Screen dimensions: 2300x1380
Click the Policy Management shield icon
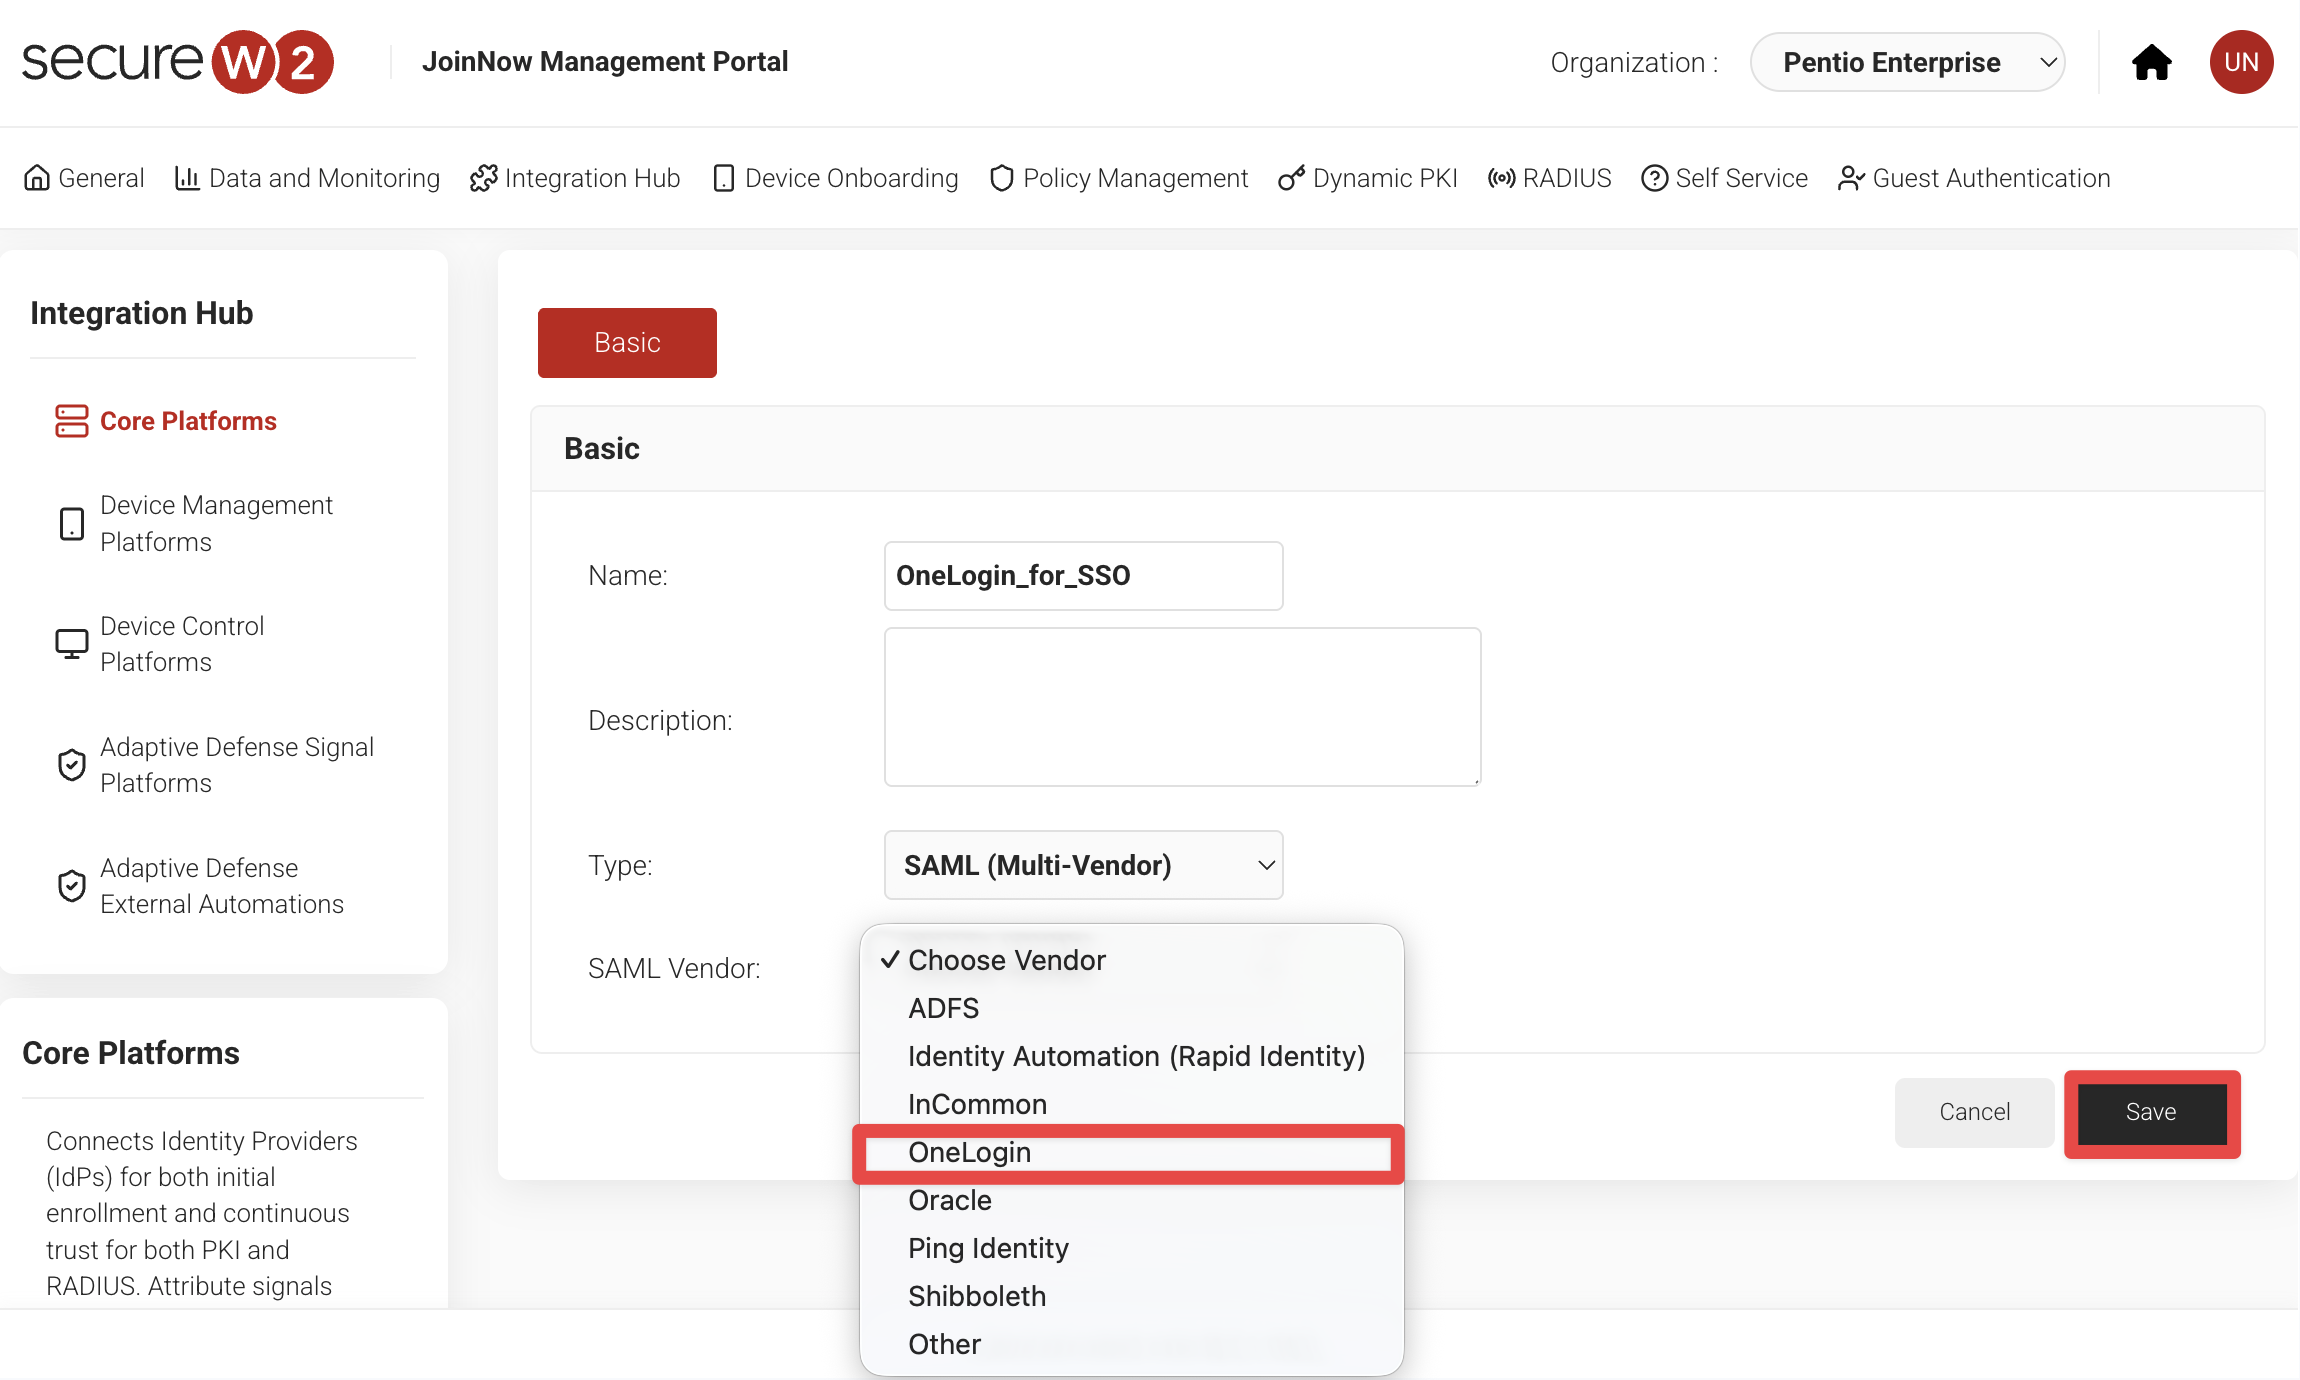pos(1001,178)
